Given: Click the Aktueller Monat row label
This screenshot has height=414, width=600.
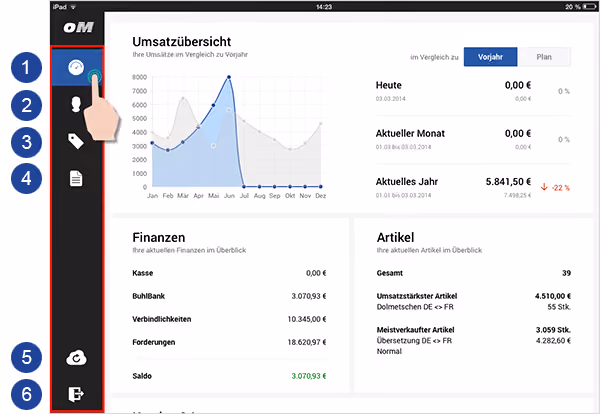Looking at the screenshot, I should point(410,134).
